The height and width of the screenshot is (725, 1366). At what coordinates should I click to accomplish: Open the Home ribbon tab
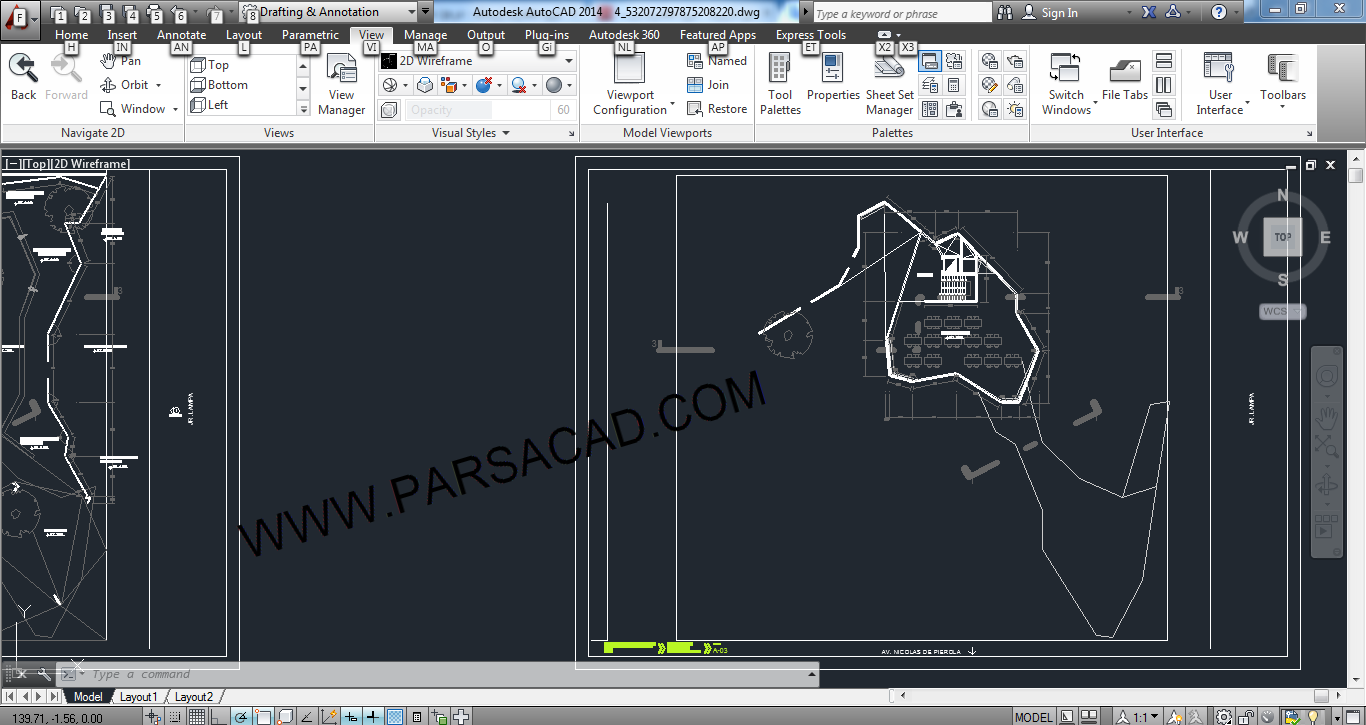pos(71,34)
